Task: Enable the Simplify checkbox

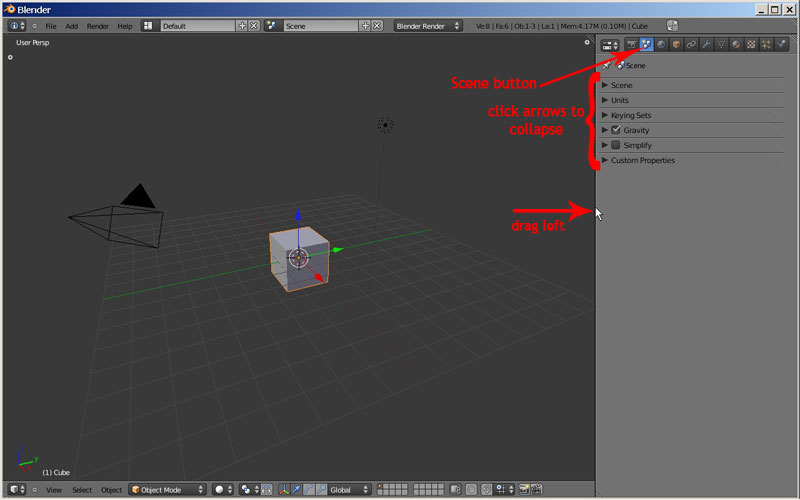Action: (616, 145)
